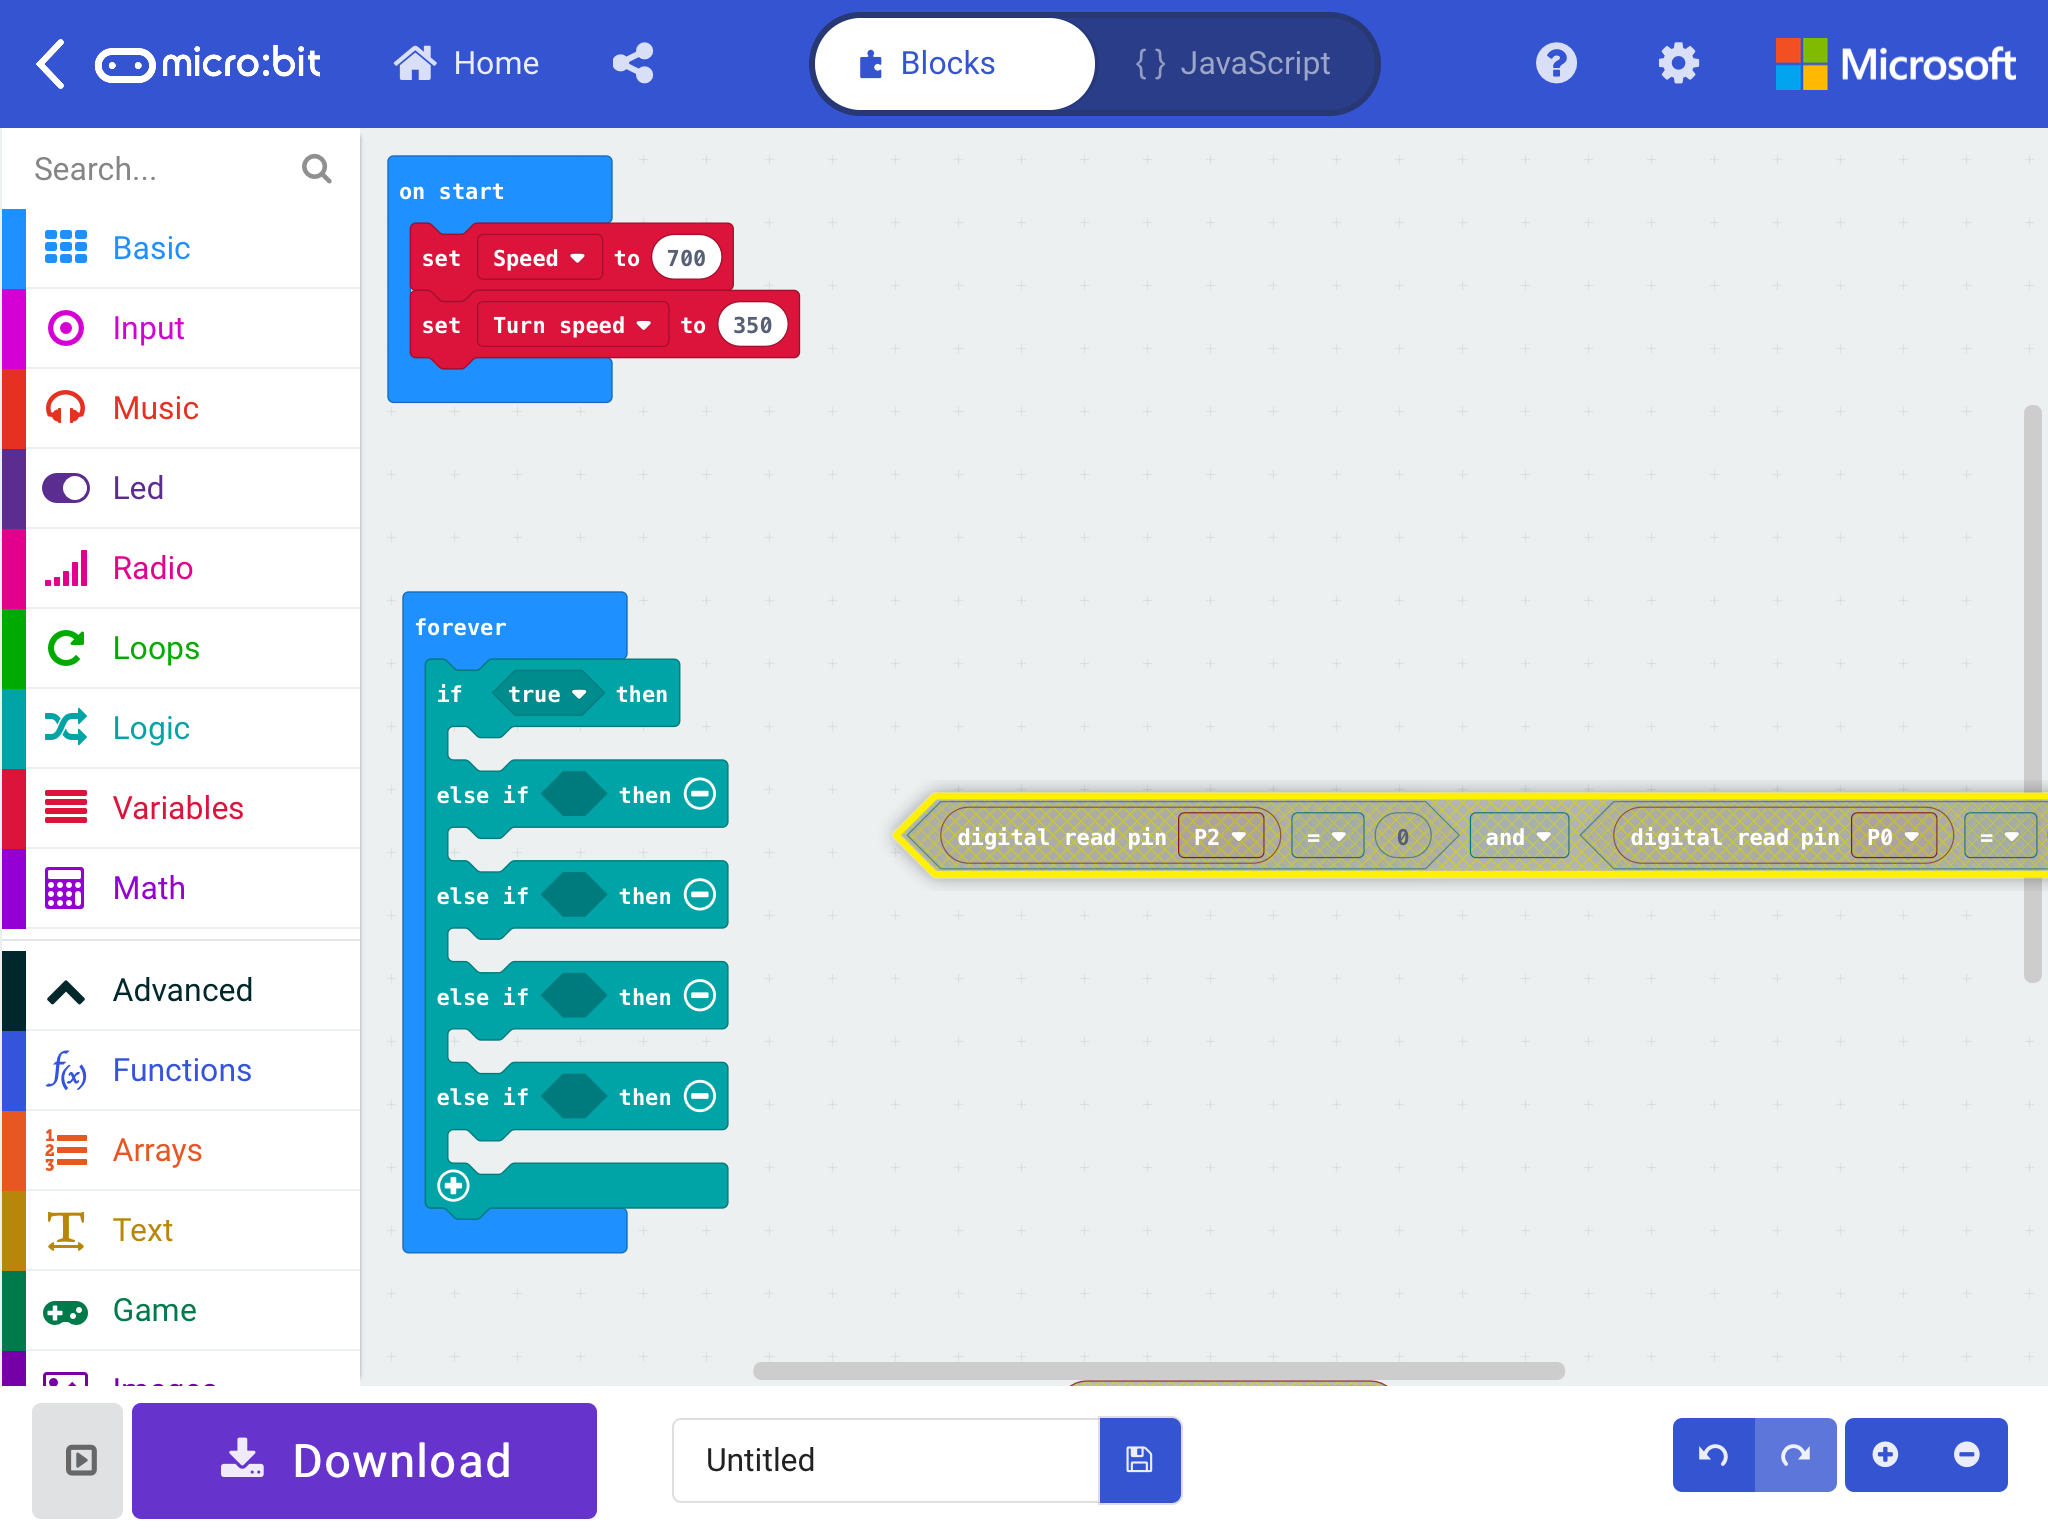Open the Led blocks category
The height and width of the screenshot is (1536, 2048).
point(138,487)
